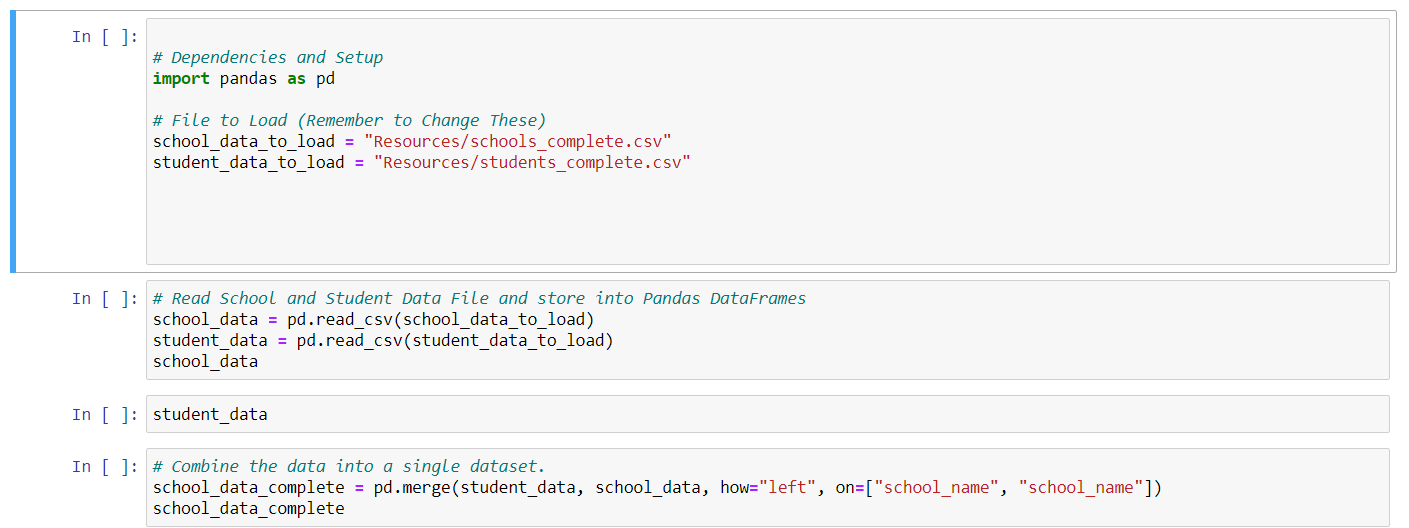Click the read_csv code cell editor
The height and width of the screenshot is (528, 1409).
tap(767, 330)
